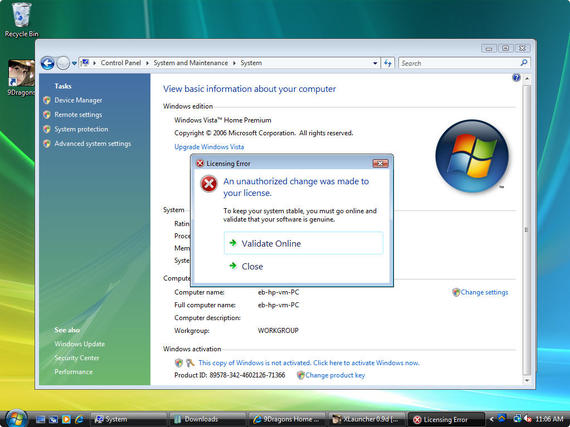Click the large red error icon in dialog
This screenshot has height=427, width=570.
coord(209,184)
